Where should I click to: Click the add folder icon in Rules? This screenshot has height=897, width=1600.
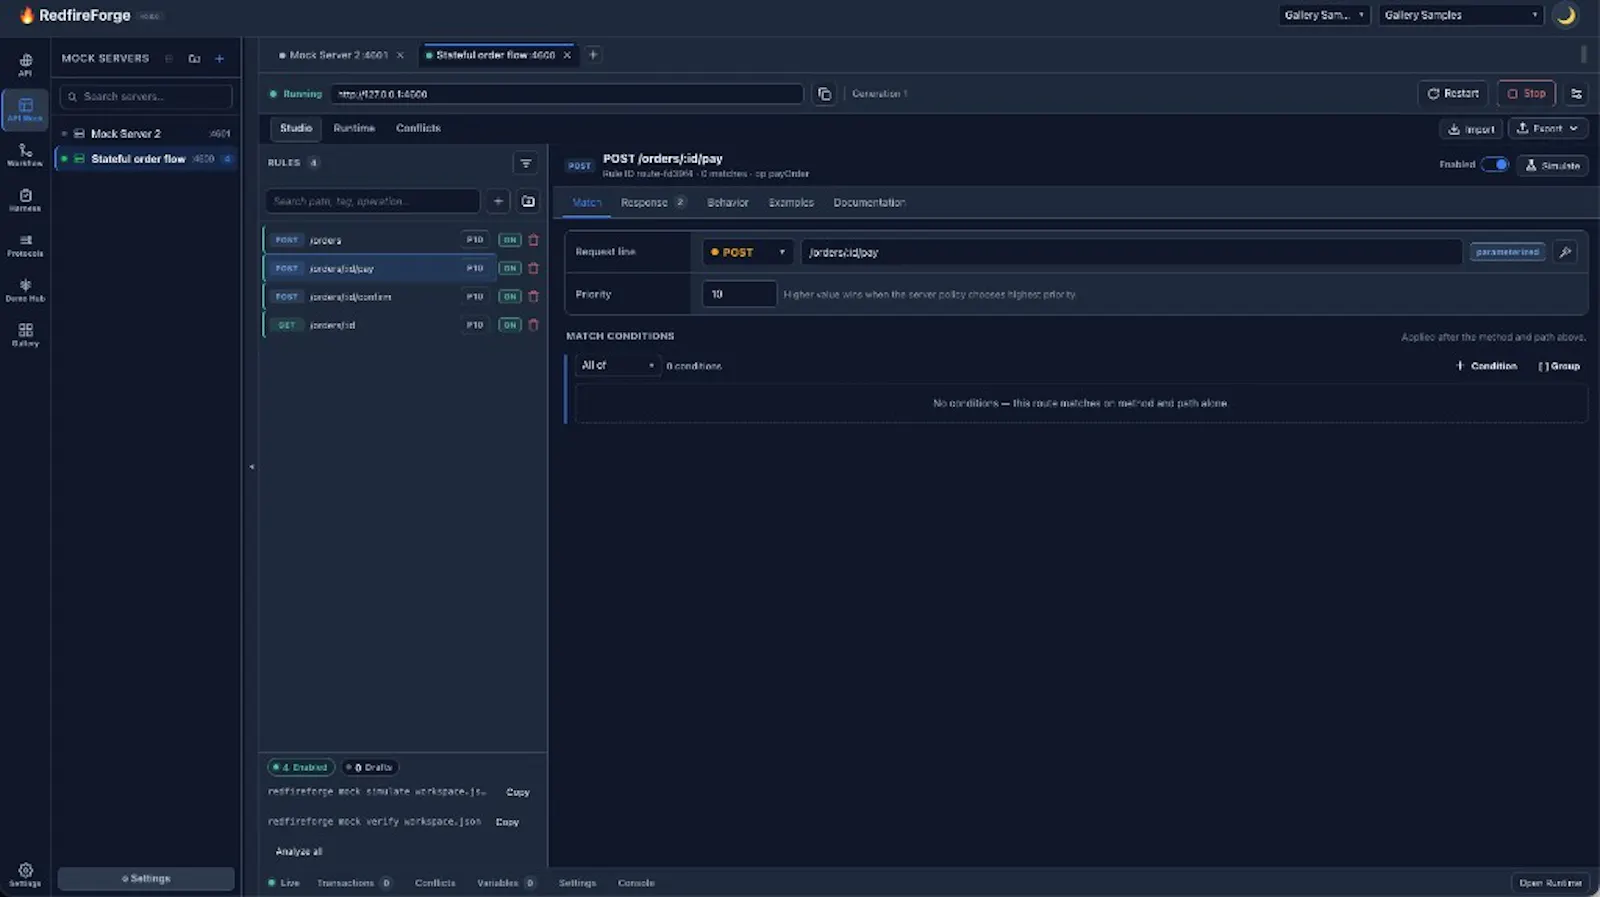tap(528, 201)
